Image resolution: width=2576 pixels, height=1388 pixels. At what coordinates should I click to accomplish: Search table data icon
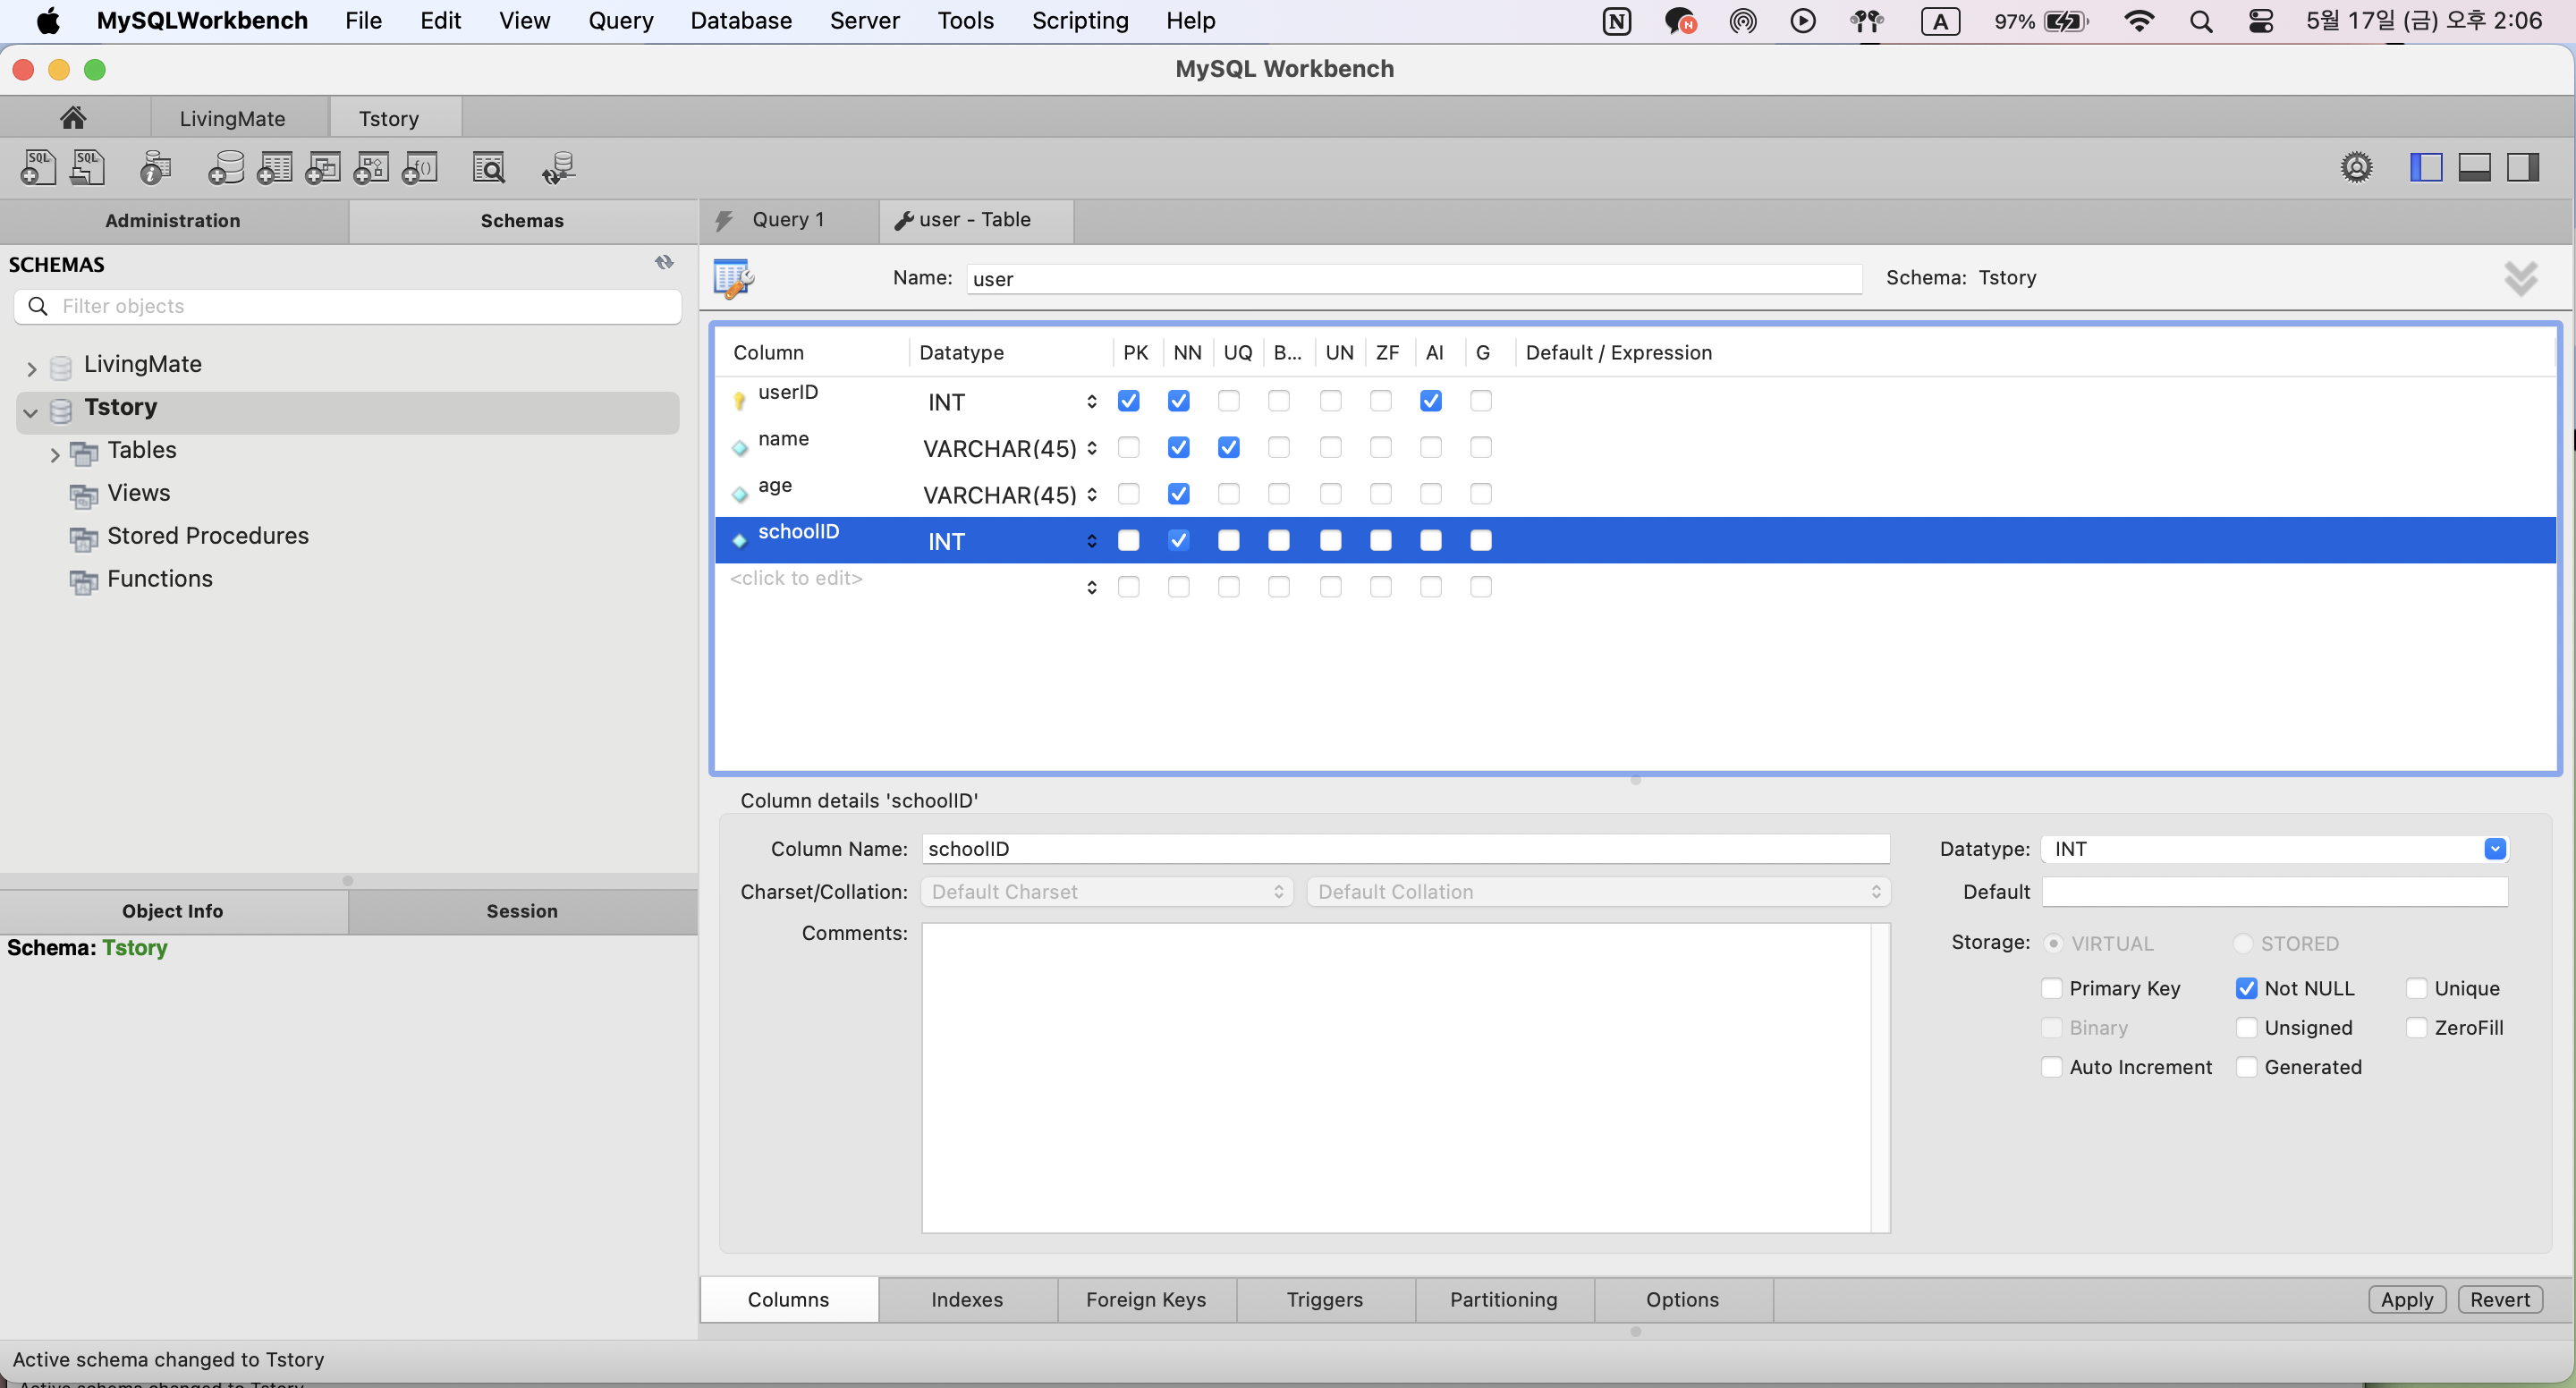pos(489,167)
